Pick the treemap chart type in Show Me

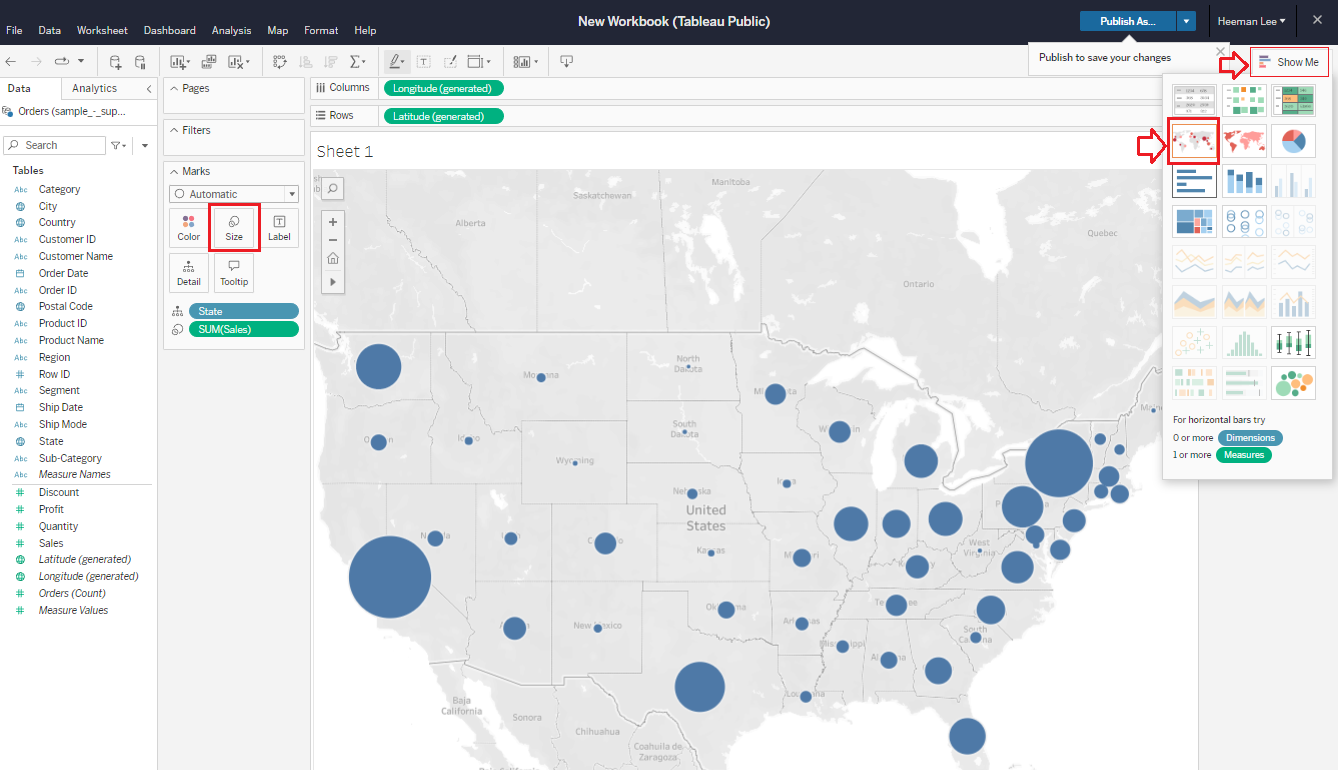[1194, 222]
